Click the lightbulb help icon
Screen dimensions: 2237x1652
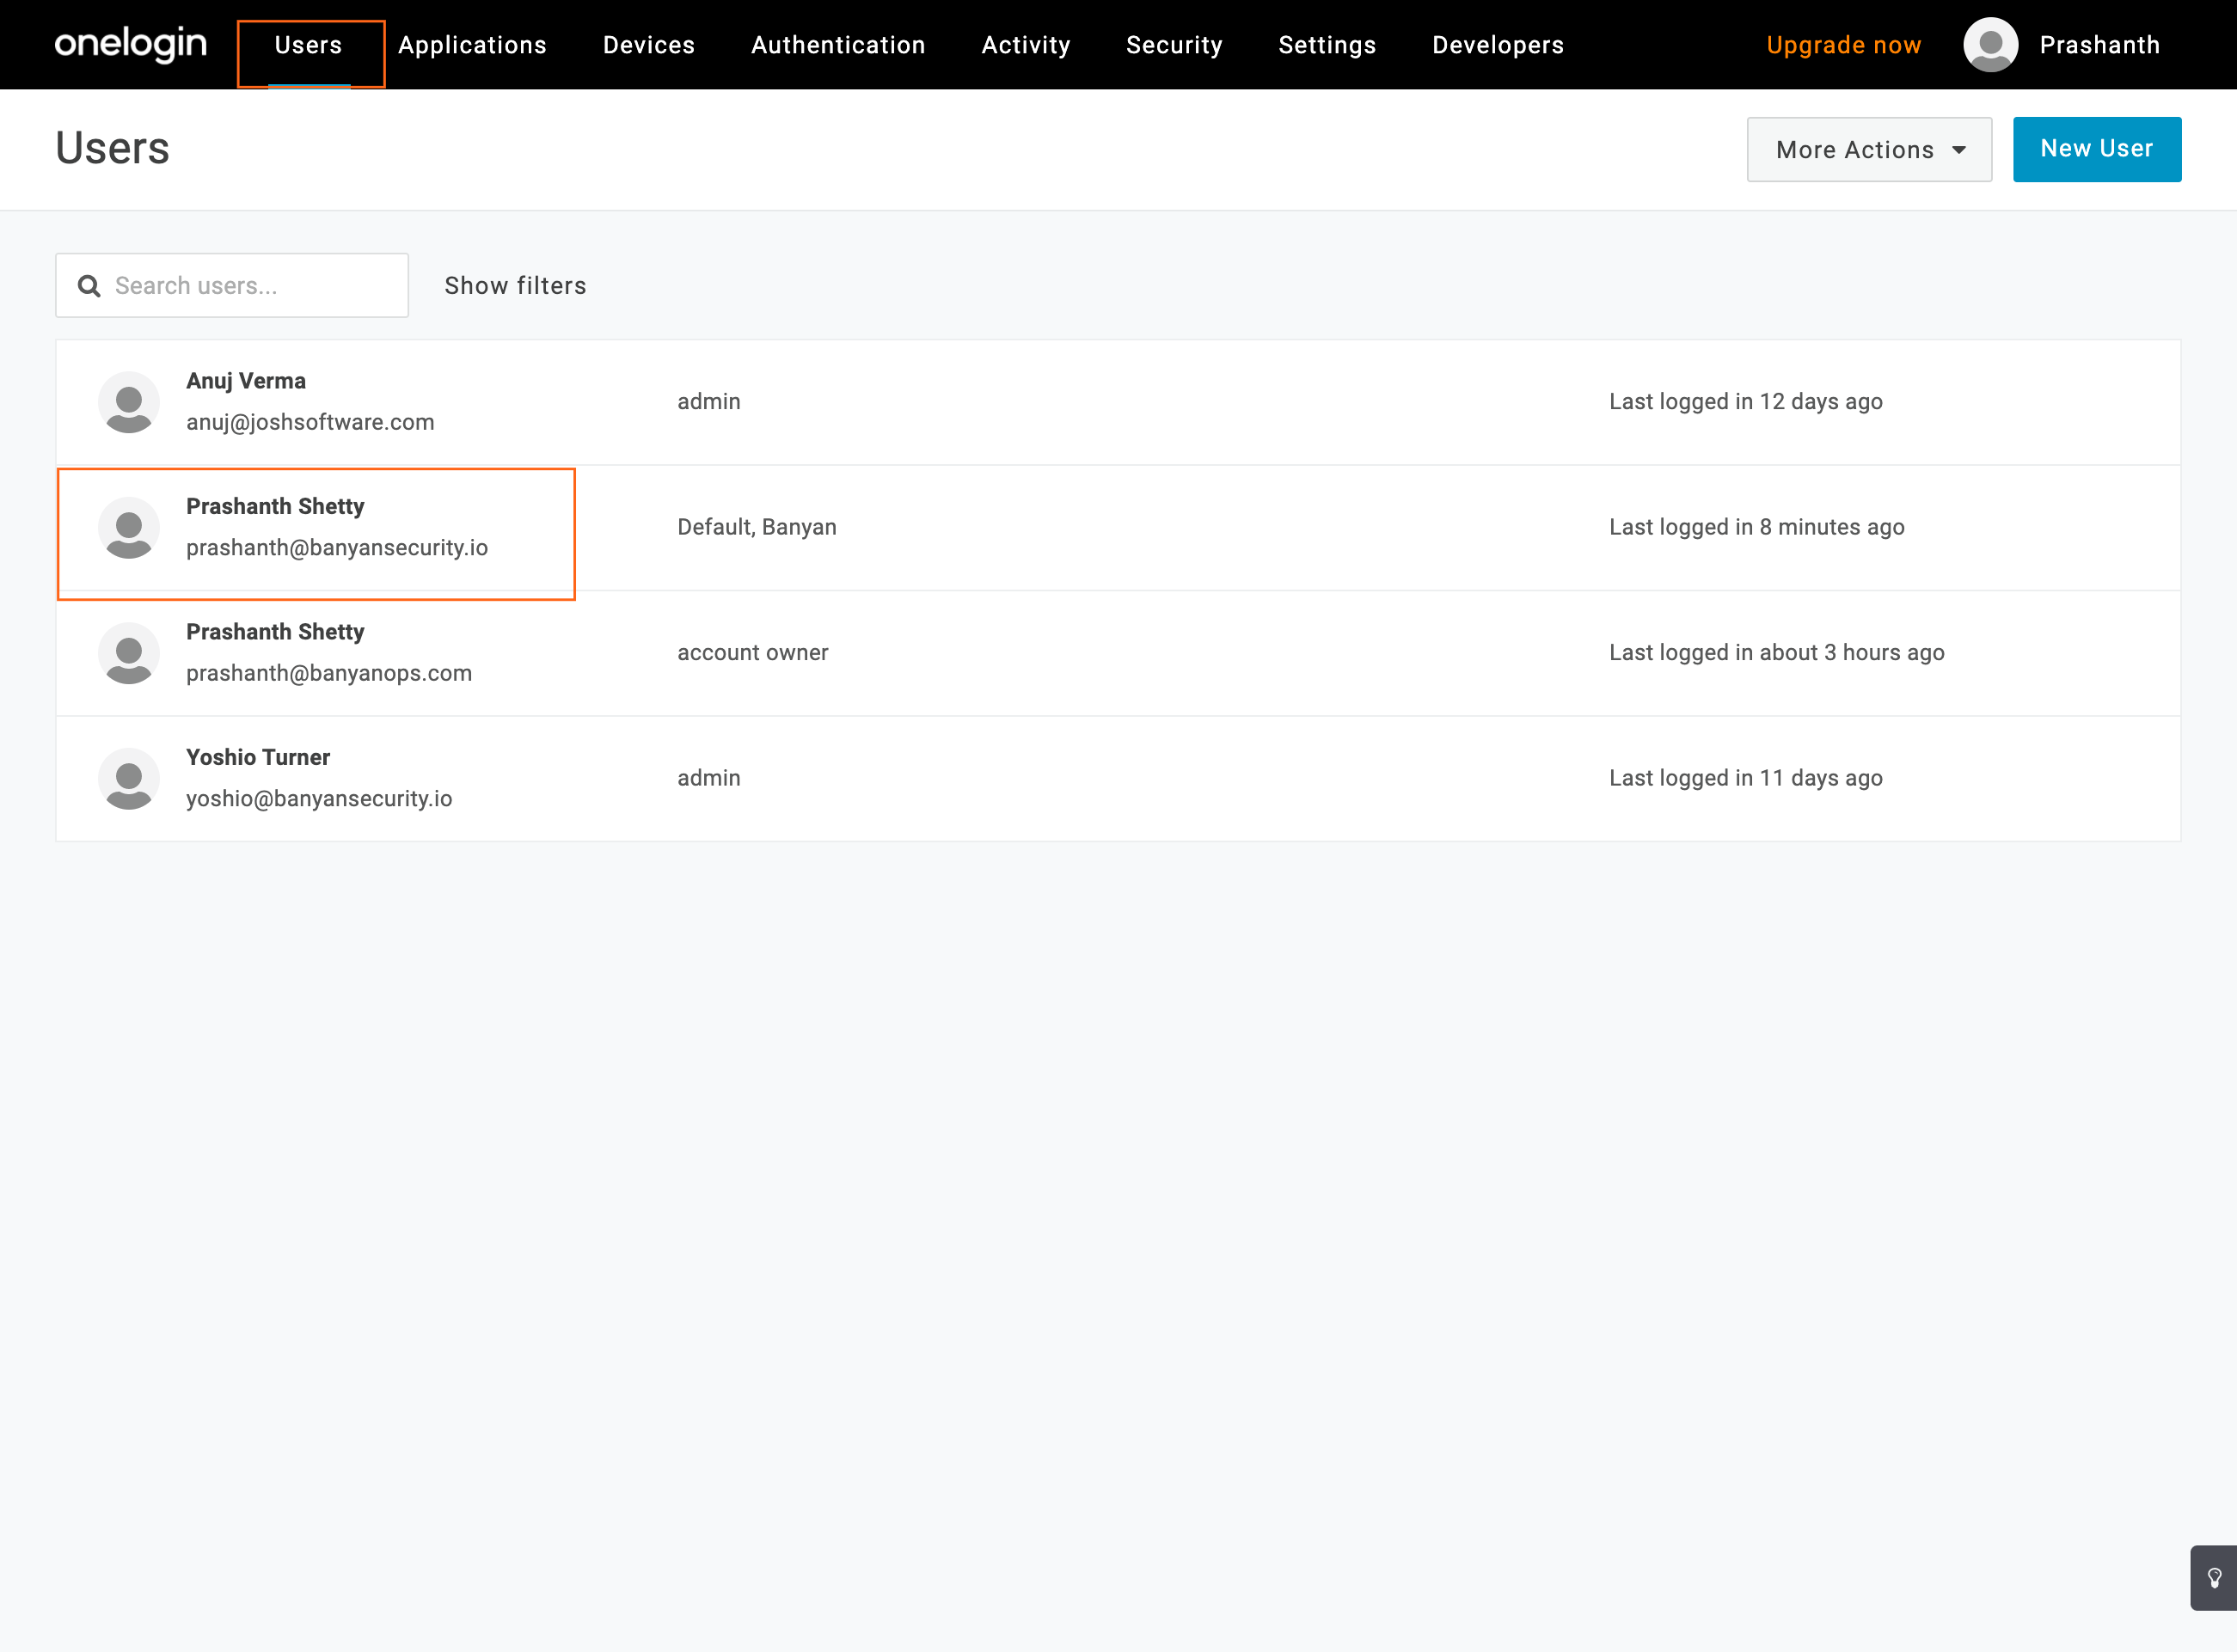[x=2214, y=1577]
